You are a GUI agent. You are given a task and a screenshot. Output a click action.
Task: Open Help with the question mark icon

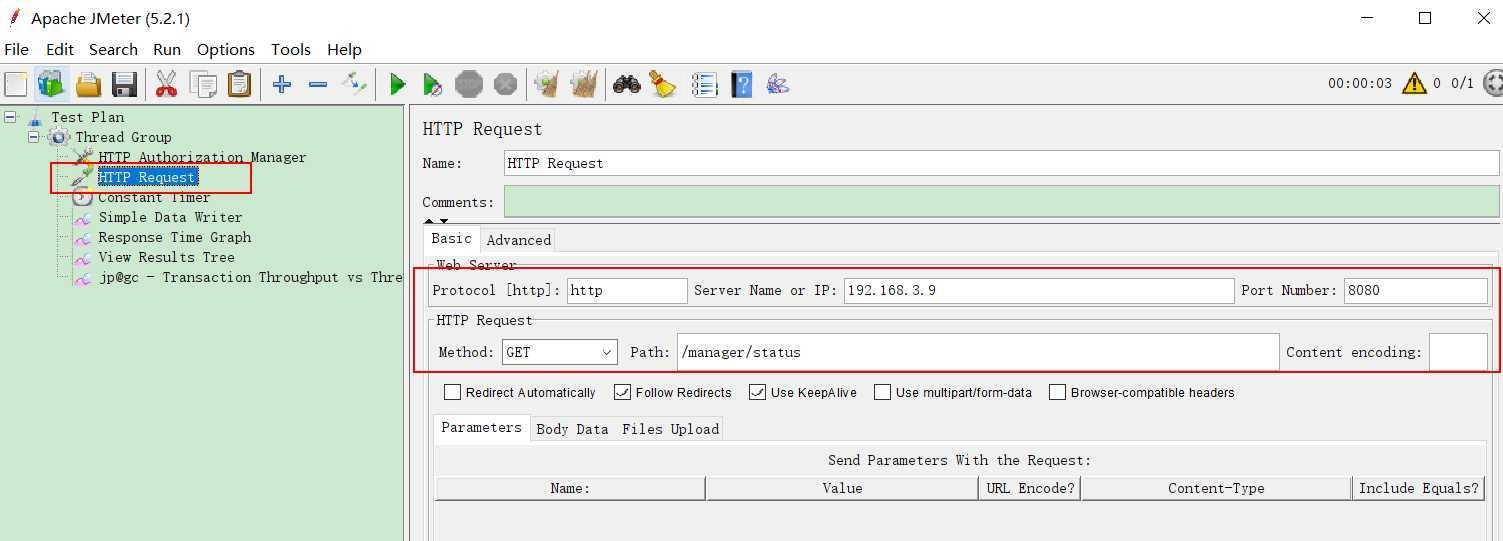click(x=741, y=84)
